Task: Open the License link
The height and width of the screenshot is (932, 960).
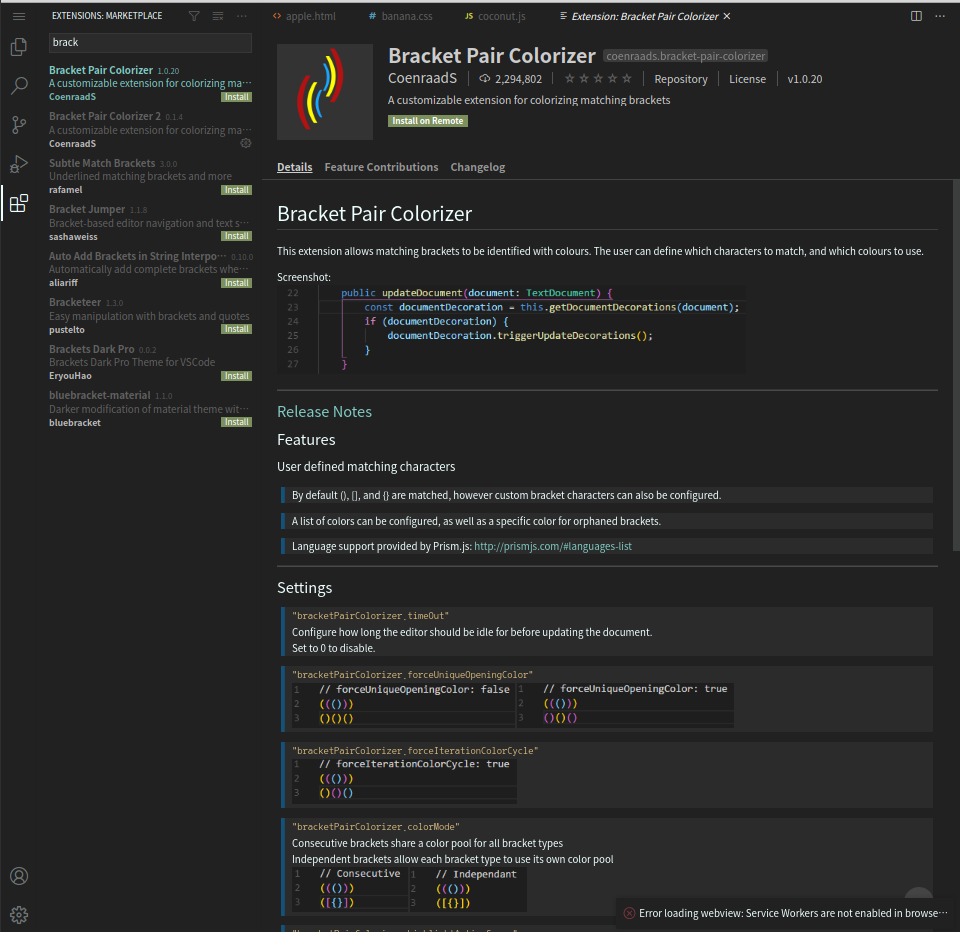Action: pos(747,79)
